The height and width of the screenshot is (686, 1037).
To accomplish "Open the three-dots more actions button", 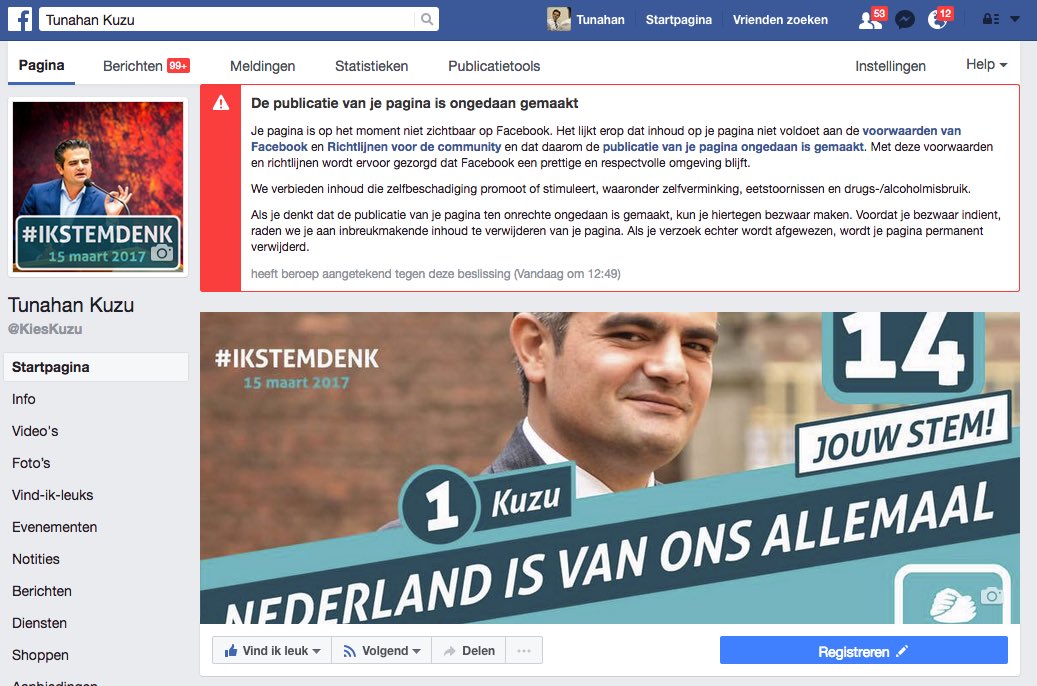I will [x=524, y=650].
